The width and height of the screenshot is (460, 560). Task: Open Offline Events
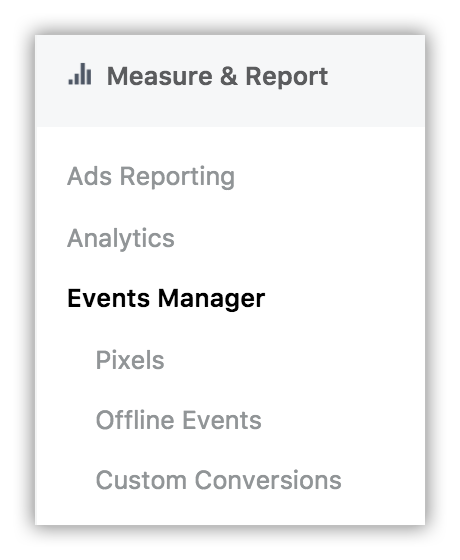click(179, 420)
